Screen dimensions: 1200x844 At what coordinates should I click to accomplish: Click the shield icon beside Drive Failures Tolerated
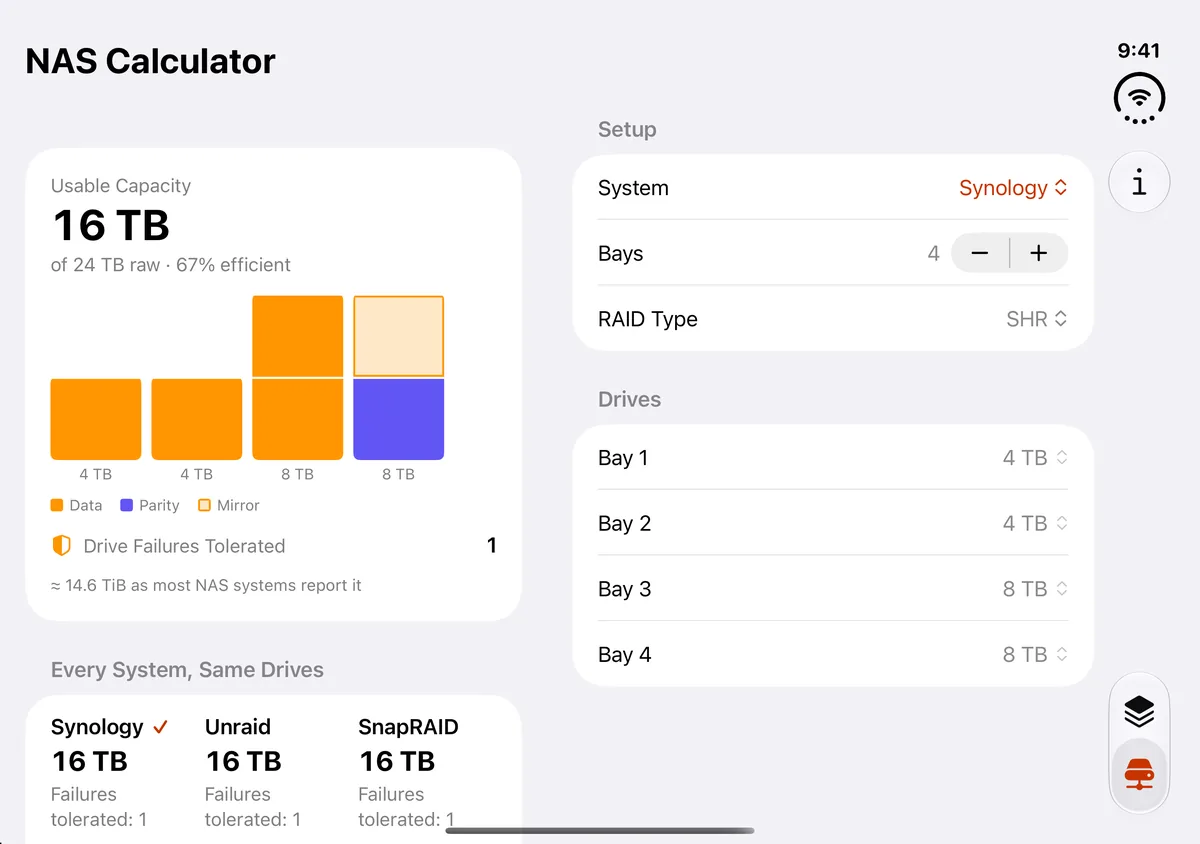pyautogui.click(x=61, y=546)
